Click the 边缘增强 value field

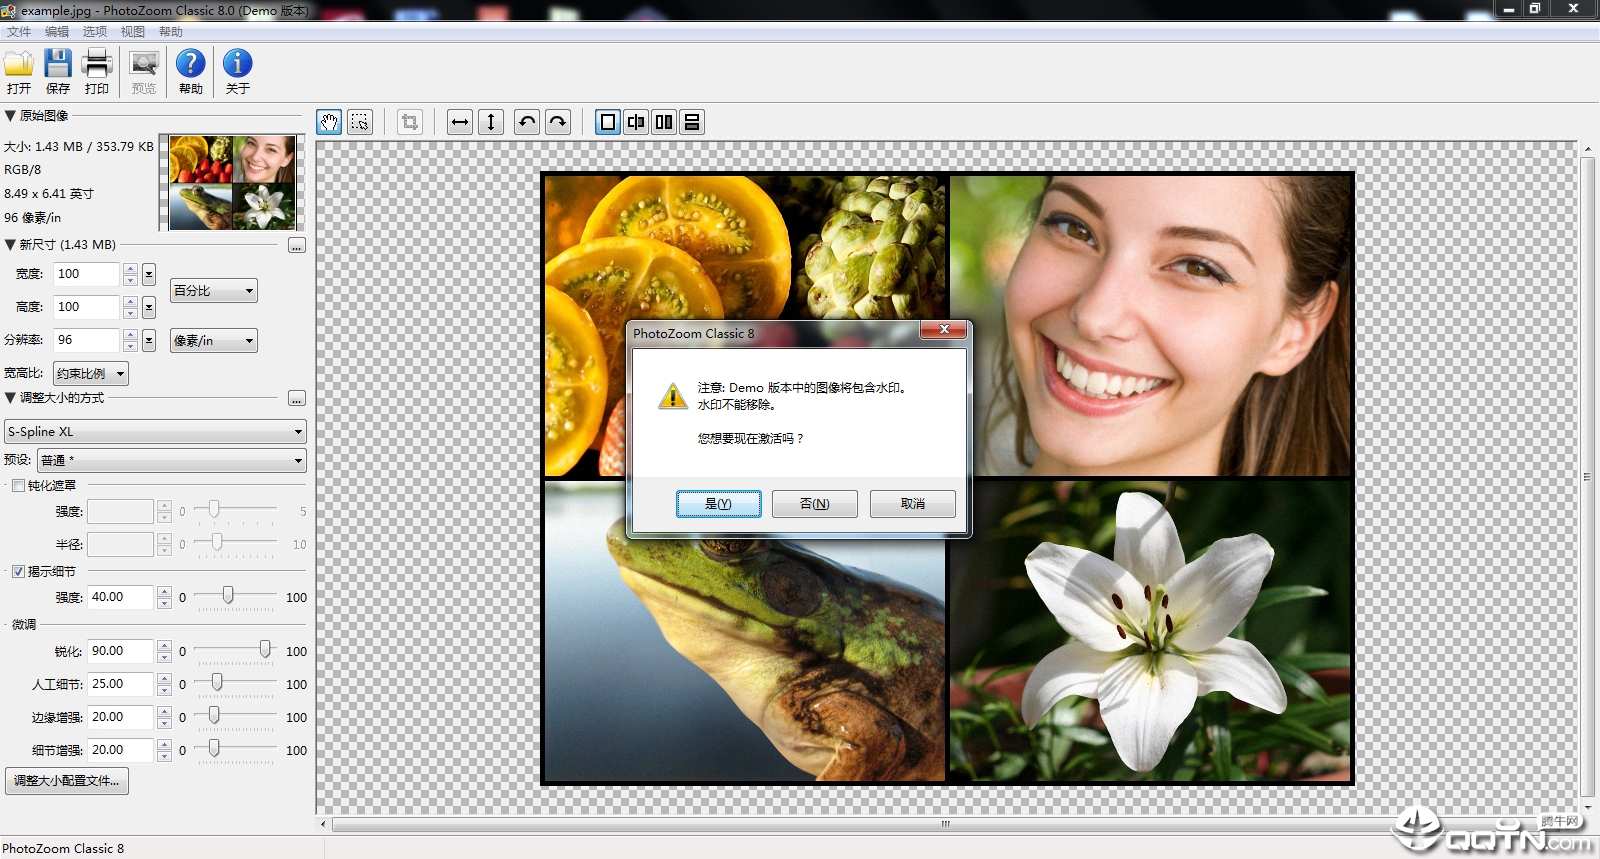(x=121, y=717)
